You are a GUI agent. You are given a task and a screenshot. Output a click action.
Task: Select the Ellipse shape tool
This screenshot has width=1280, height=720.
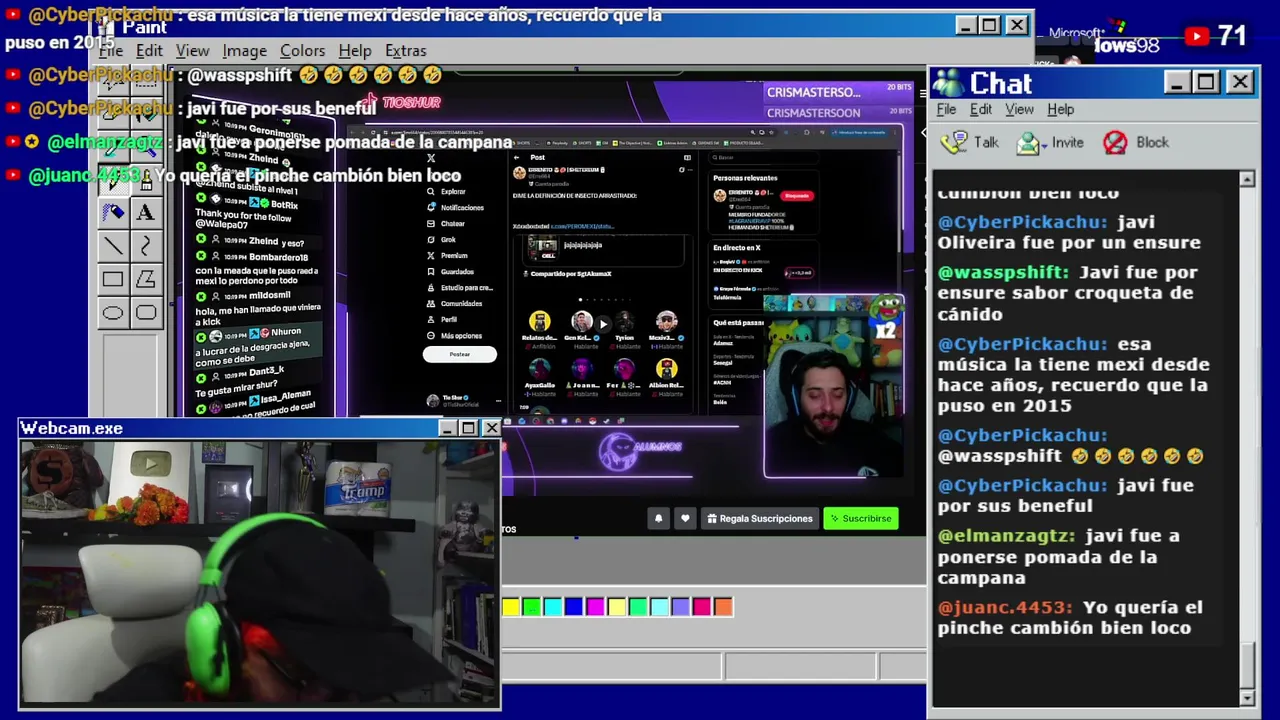pyautogui.click(x=113, y=313)
